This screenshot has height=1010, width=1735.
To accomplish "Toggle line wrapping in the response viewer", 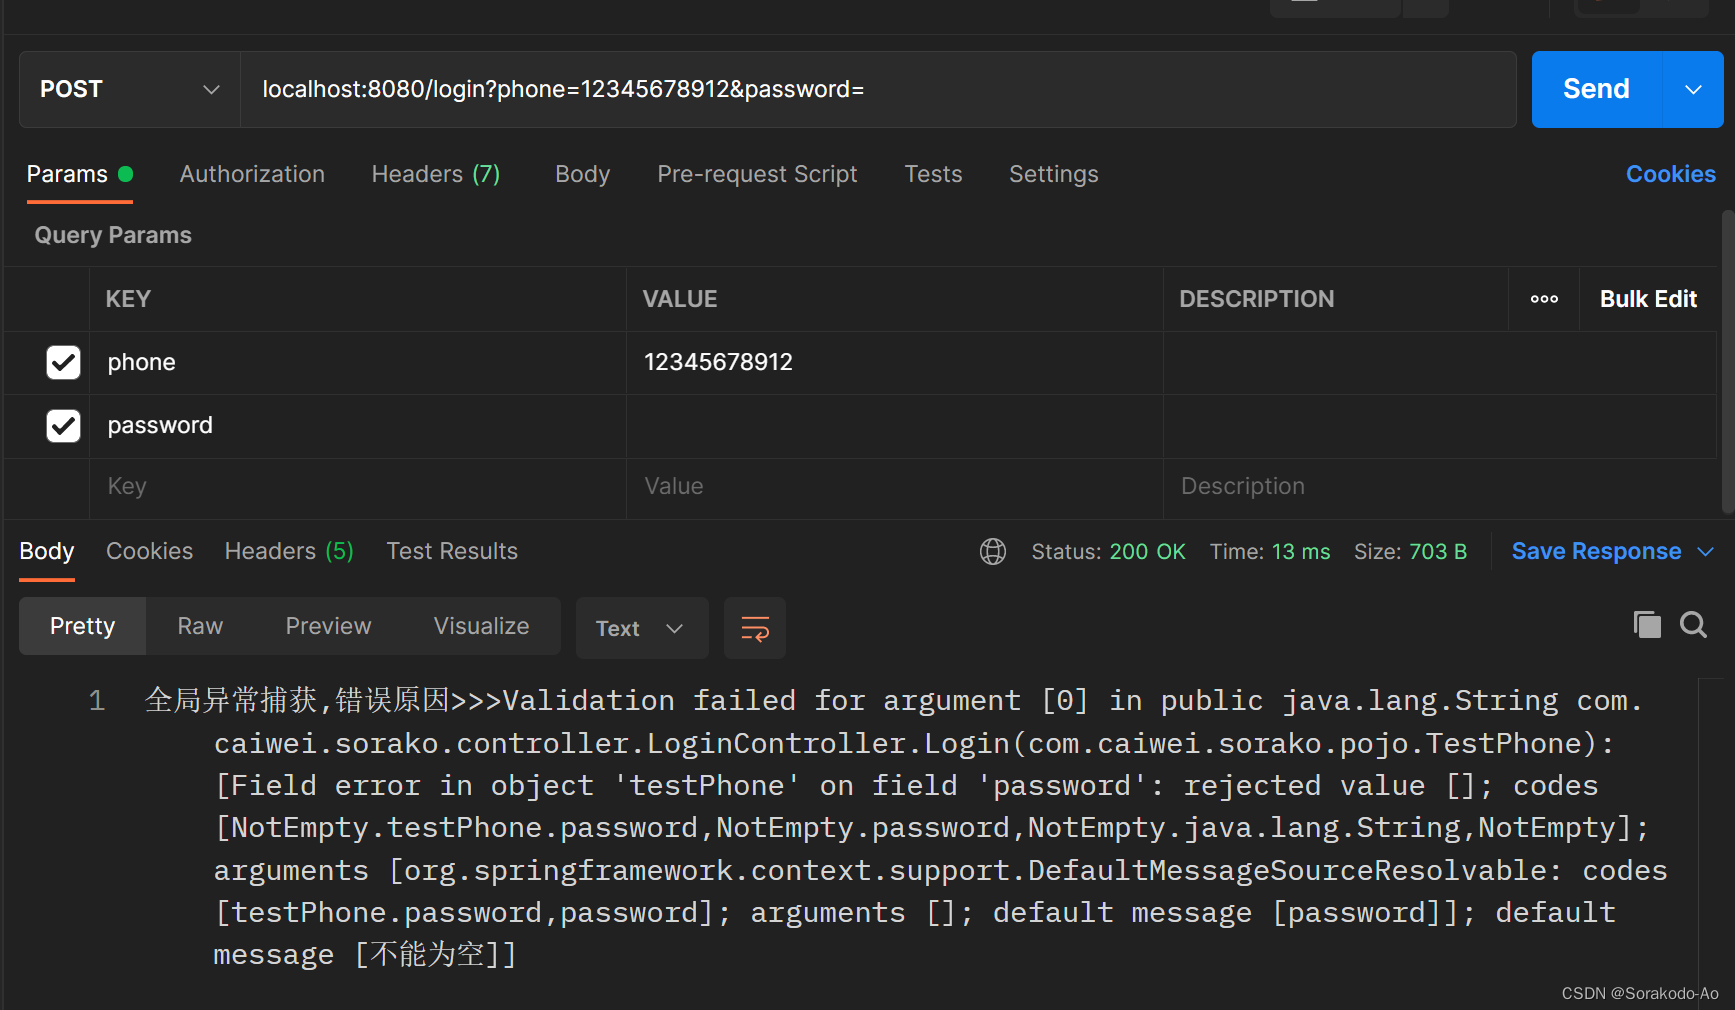I will [x=754, y=628].
